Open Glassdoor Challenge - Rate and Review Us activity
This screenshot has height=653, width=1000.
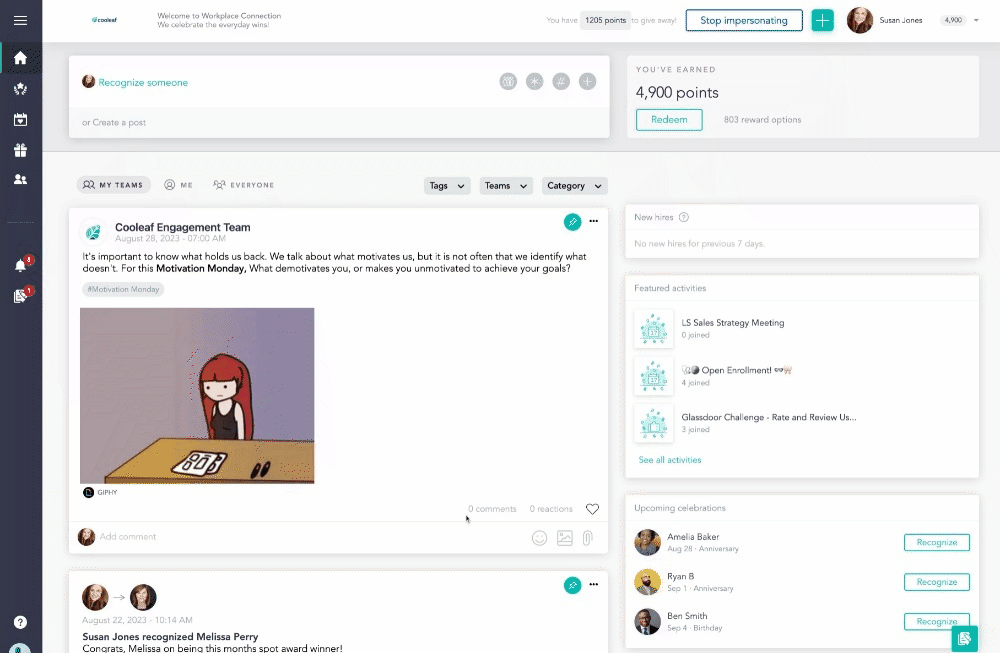(768, 418)
